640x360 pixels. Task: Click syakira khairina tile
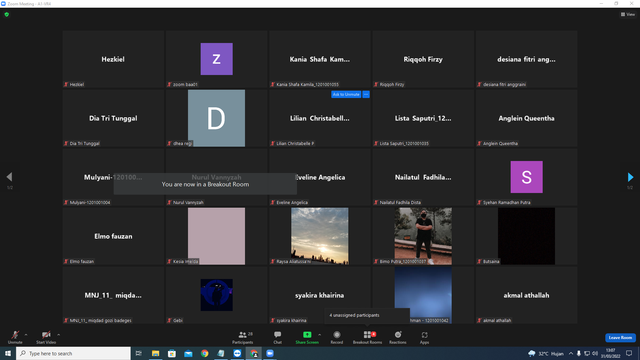pyautogui.click(x=320, y=295)
